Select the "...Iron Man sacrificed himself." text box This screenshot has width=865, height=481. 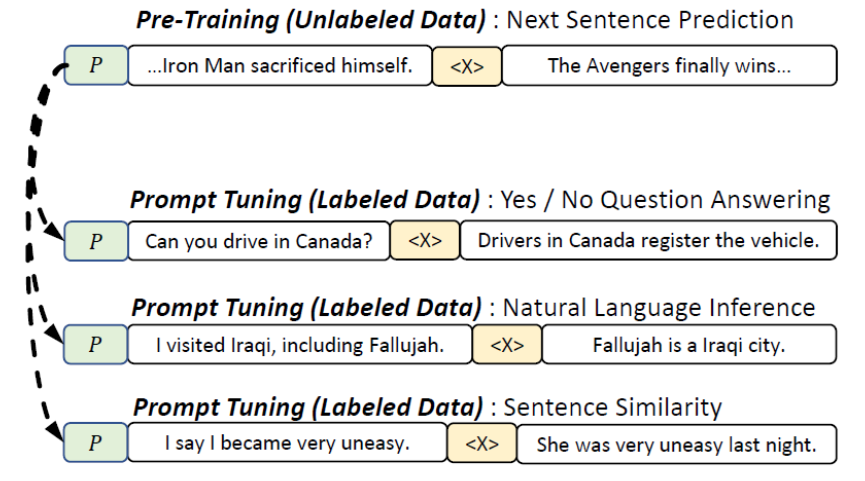coord(280,65)
